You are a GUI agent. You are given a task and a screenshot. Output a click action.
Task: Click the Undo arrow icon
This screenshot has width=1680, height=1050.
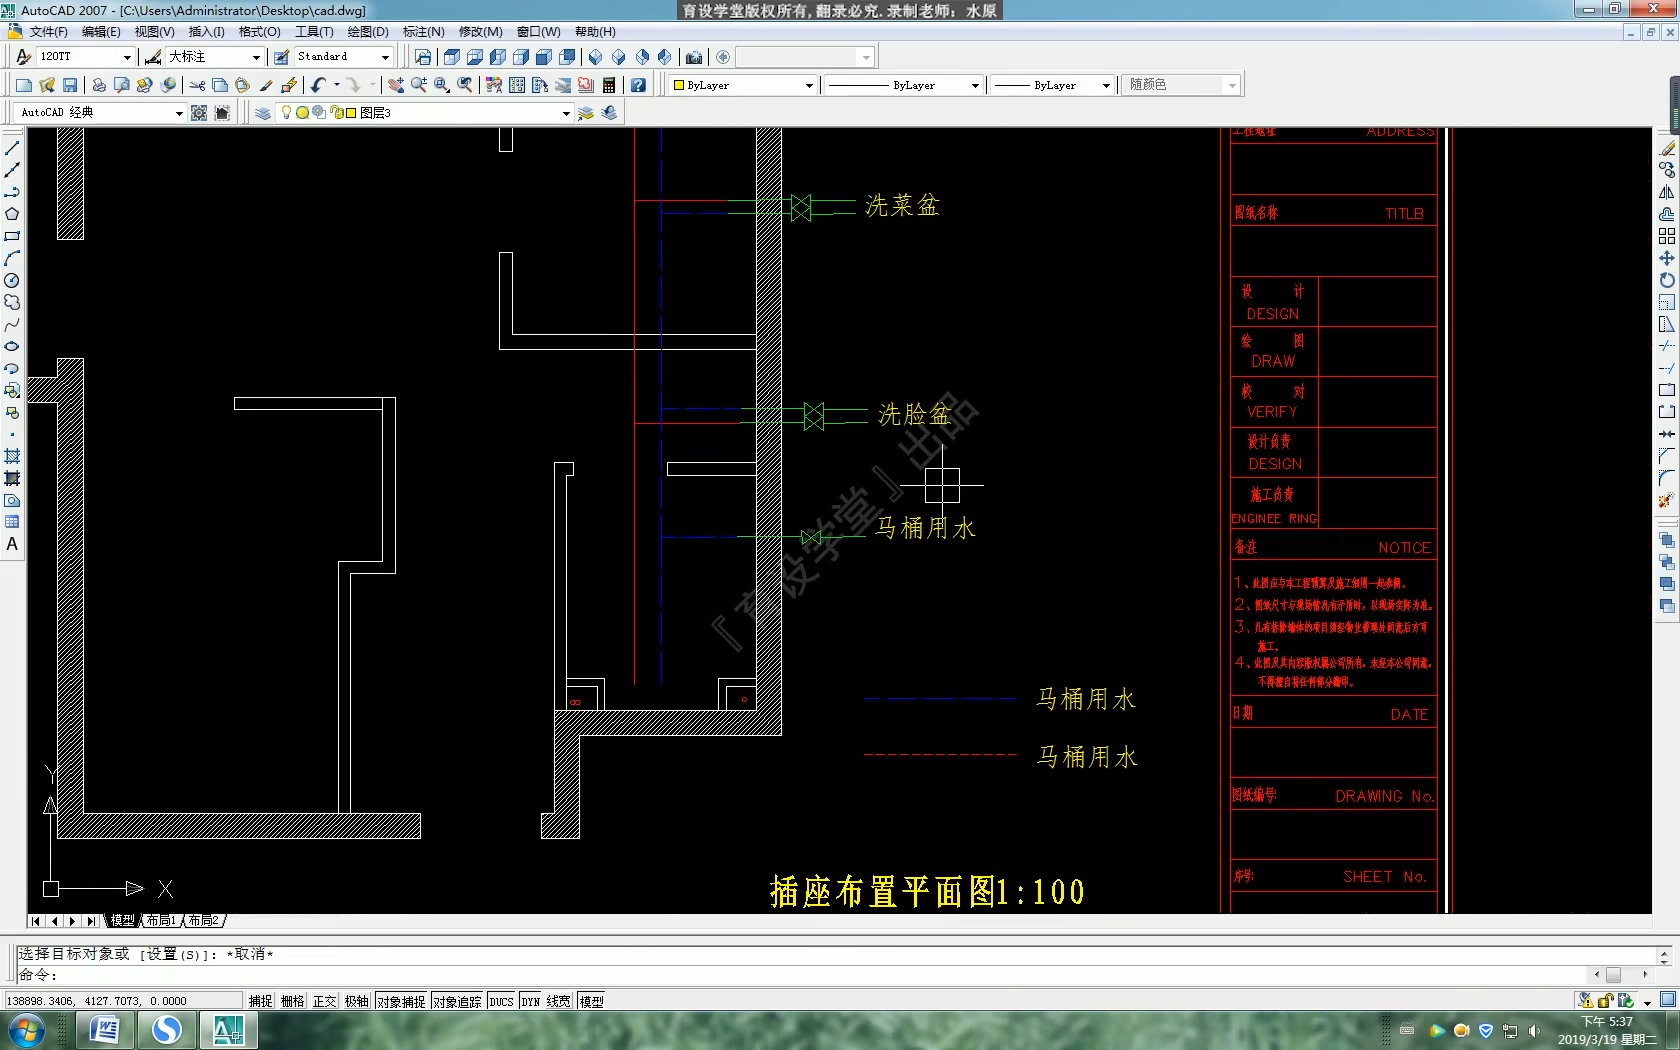[x=318, y=85]
